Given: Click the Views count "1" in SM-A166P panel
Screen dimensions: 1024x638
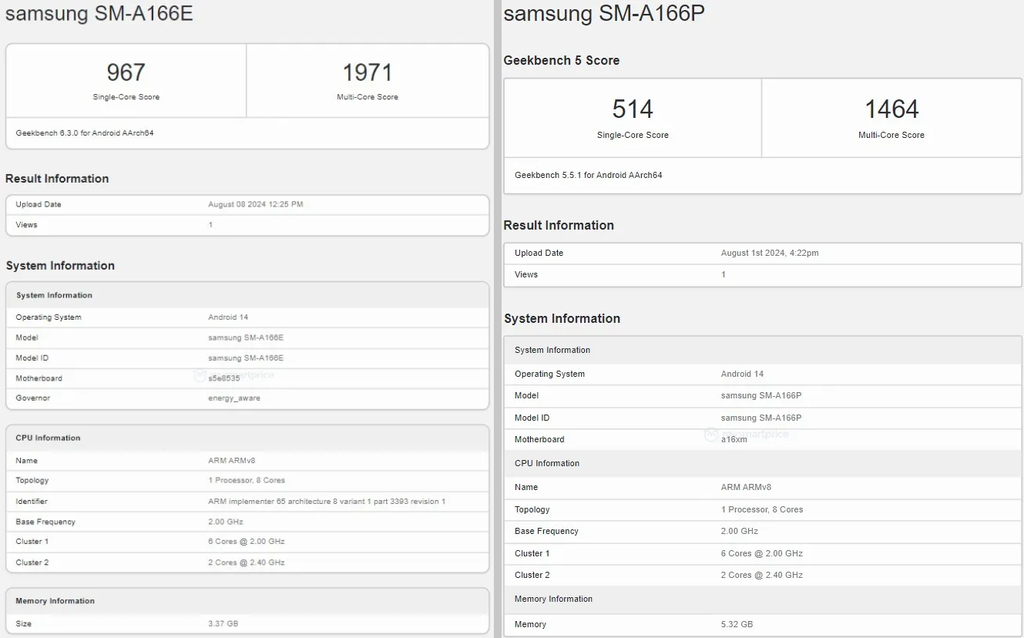Looking at the screenshot, I should 723,274.
